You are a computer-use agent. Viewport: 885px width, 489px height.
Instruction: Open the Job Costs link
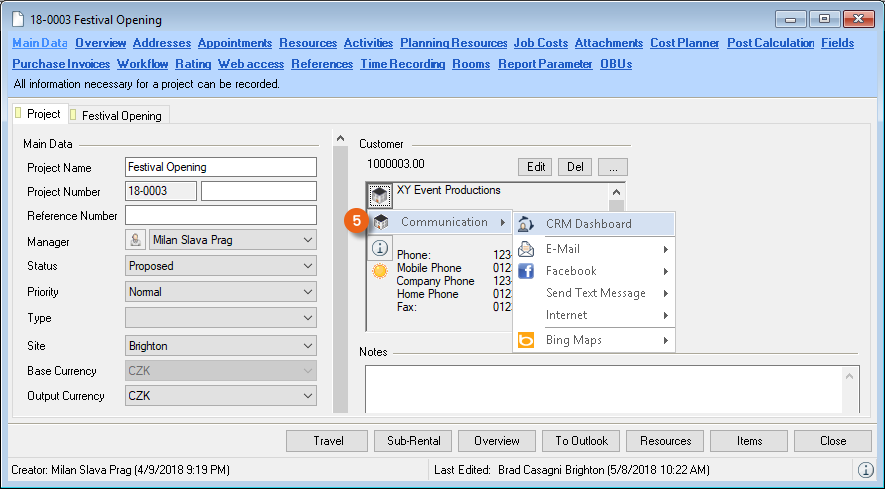tap(540, 43)
